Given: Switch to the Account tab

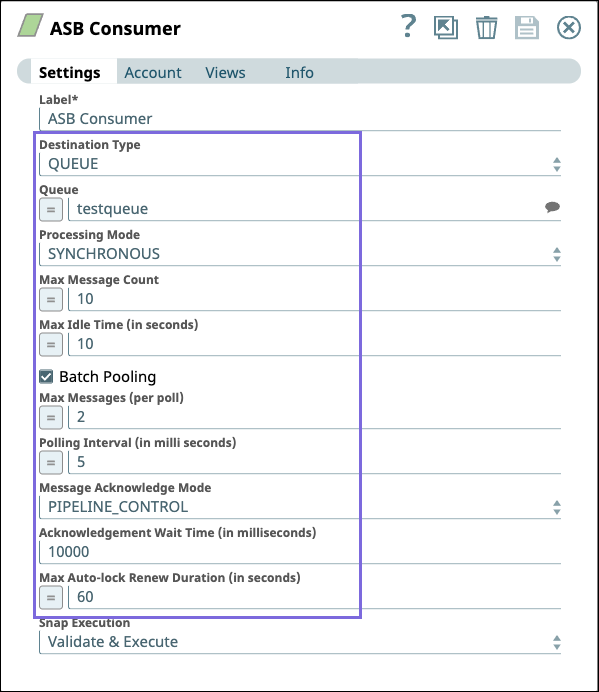Looking at the screenshot, I should pyautogui.click(x=153, y=72).
